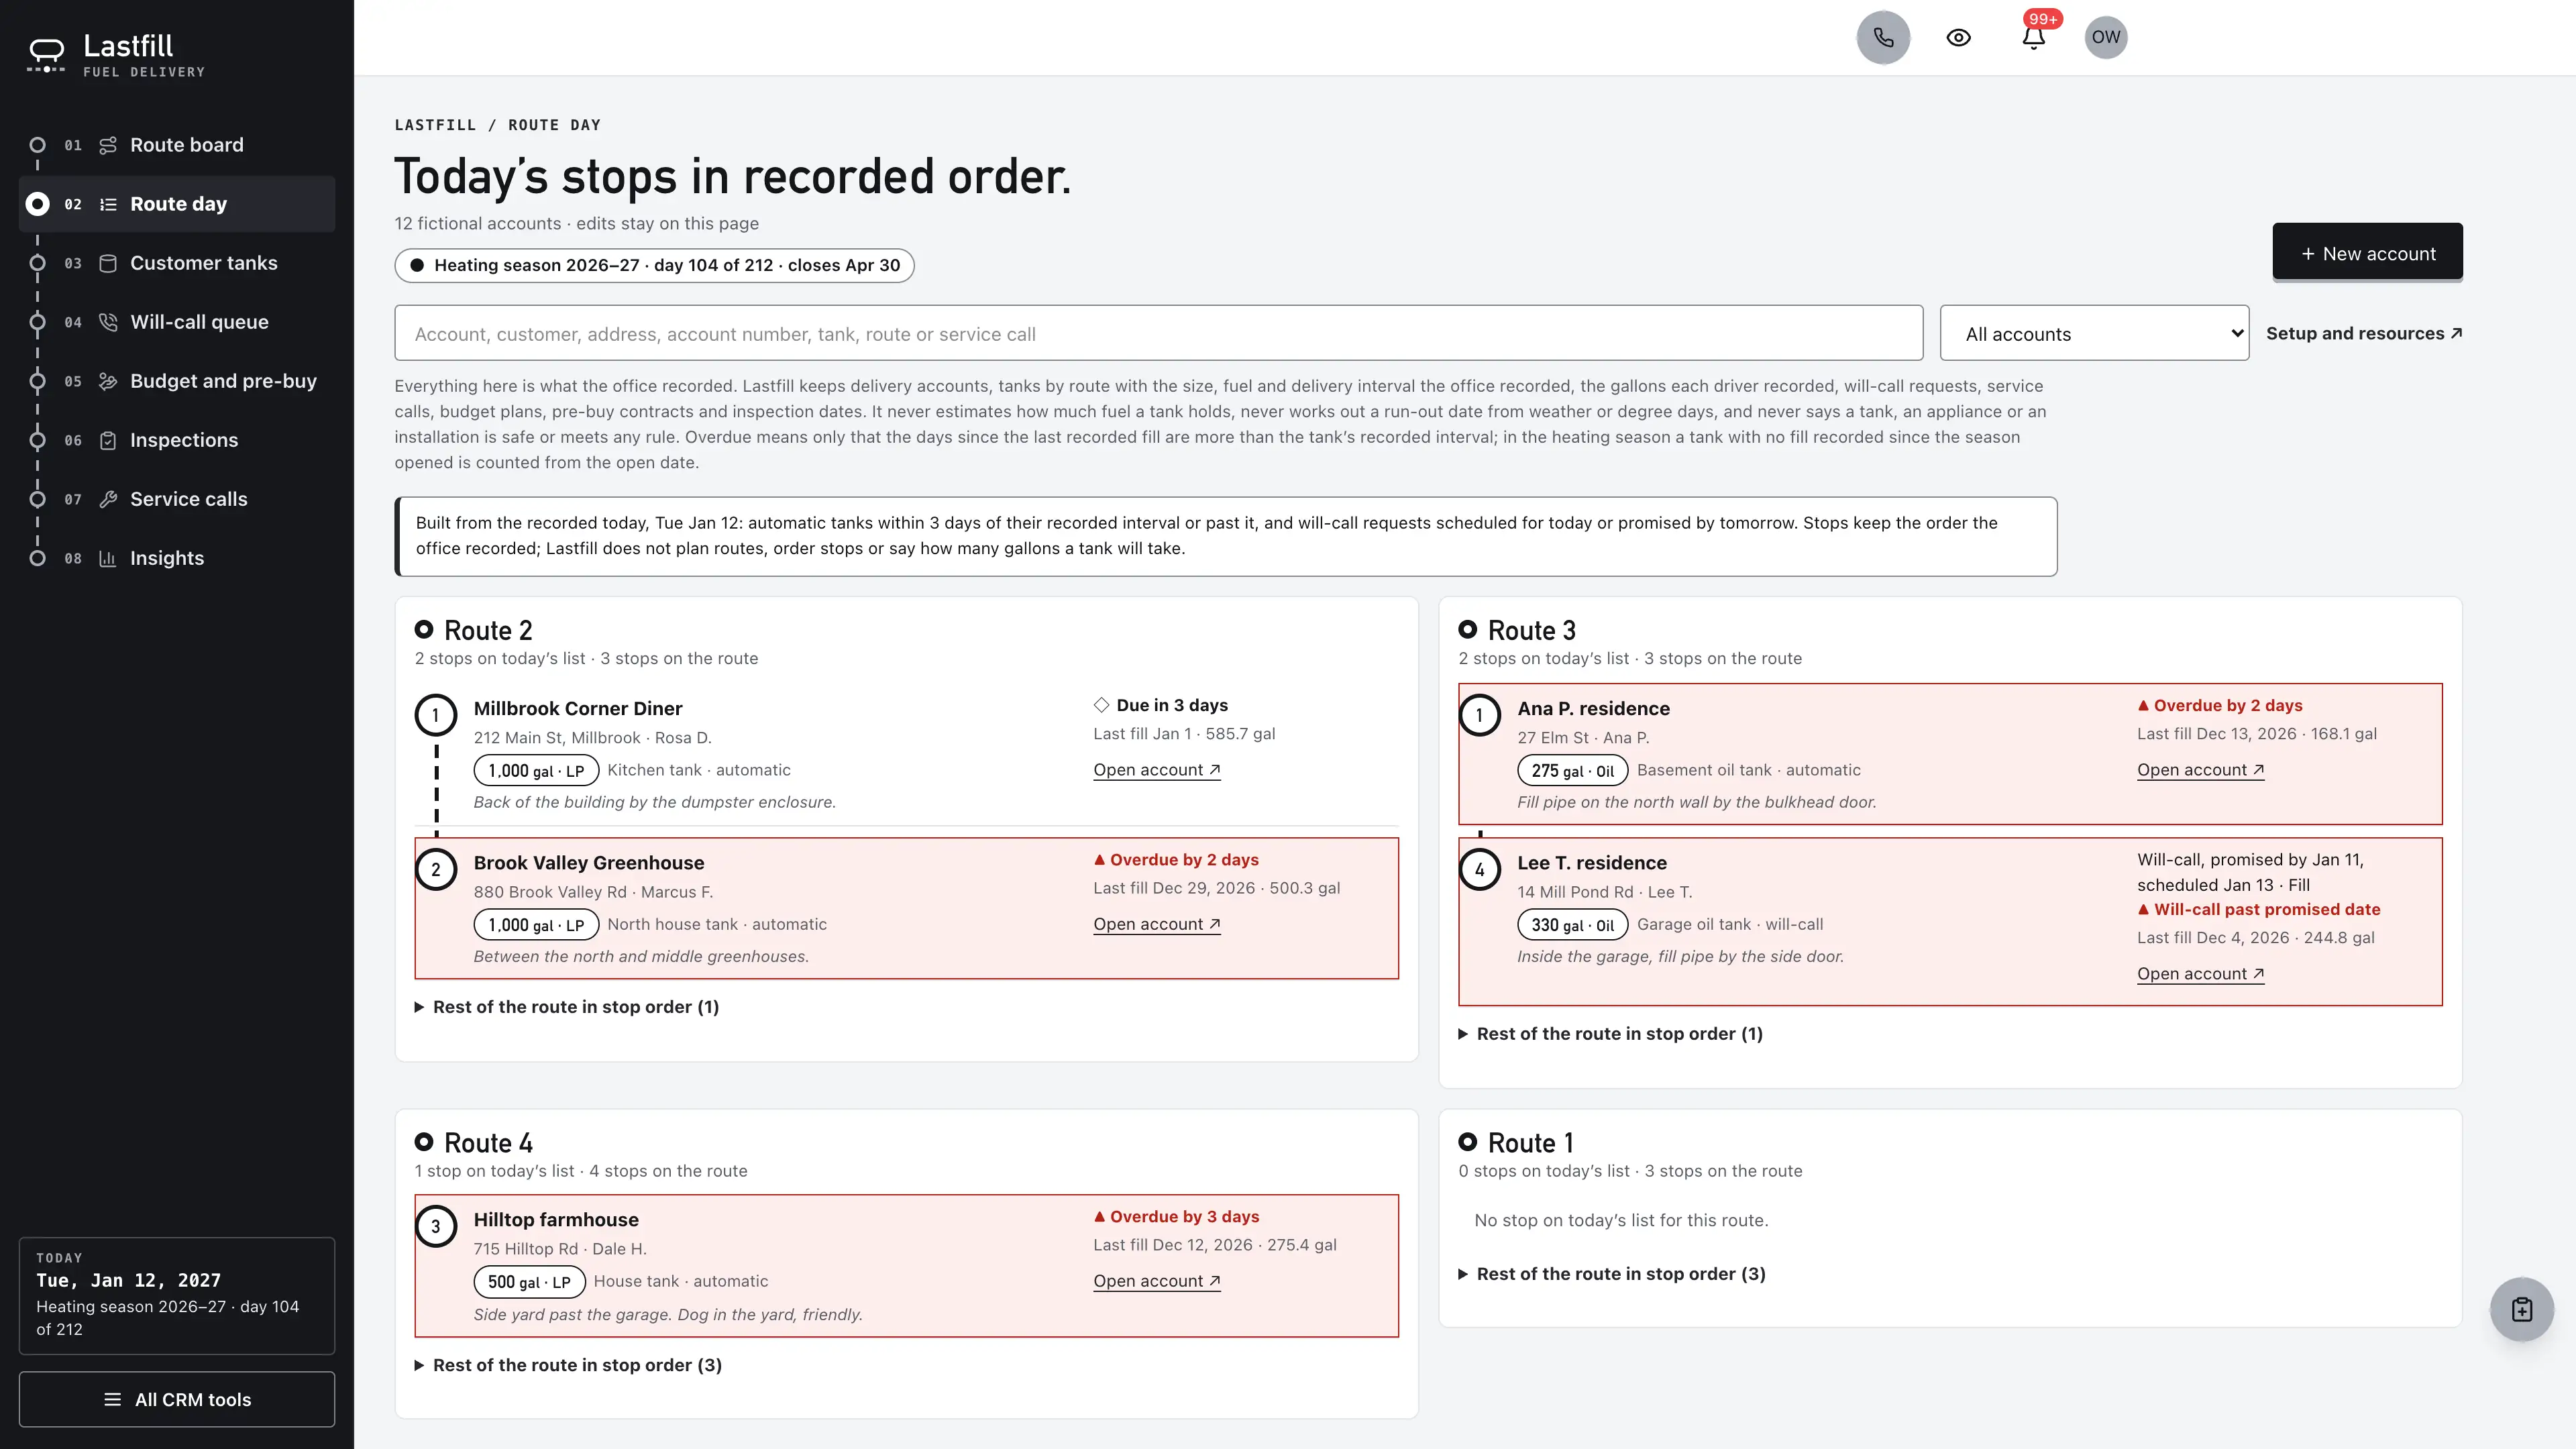
Task: Open account for Millbrook Corner Diner
Action: click(1157, 770)
